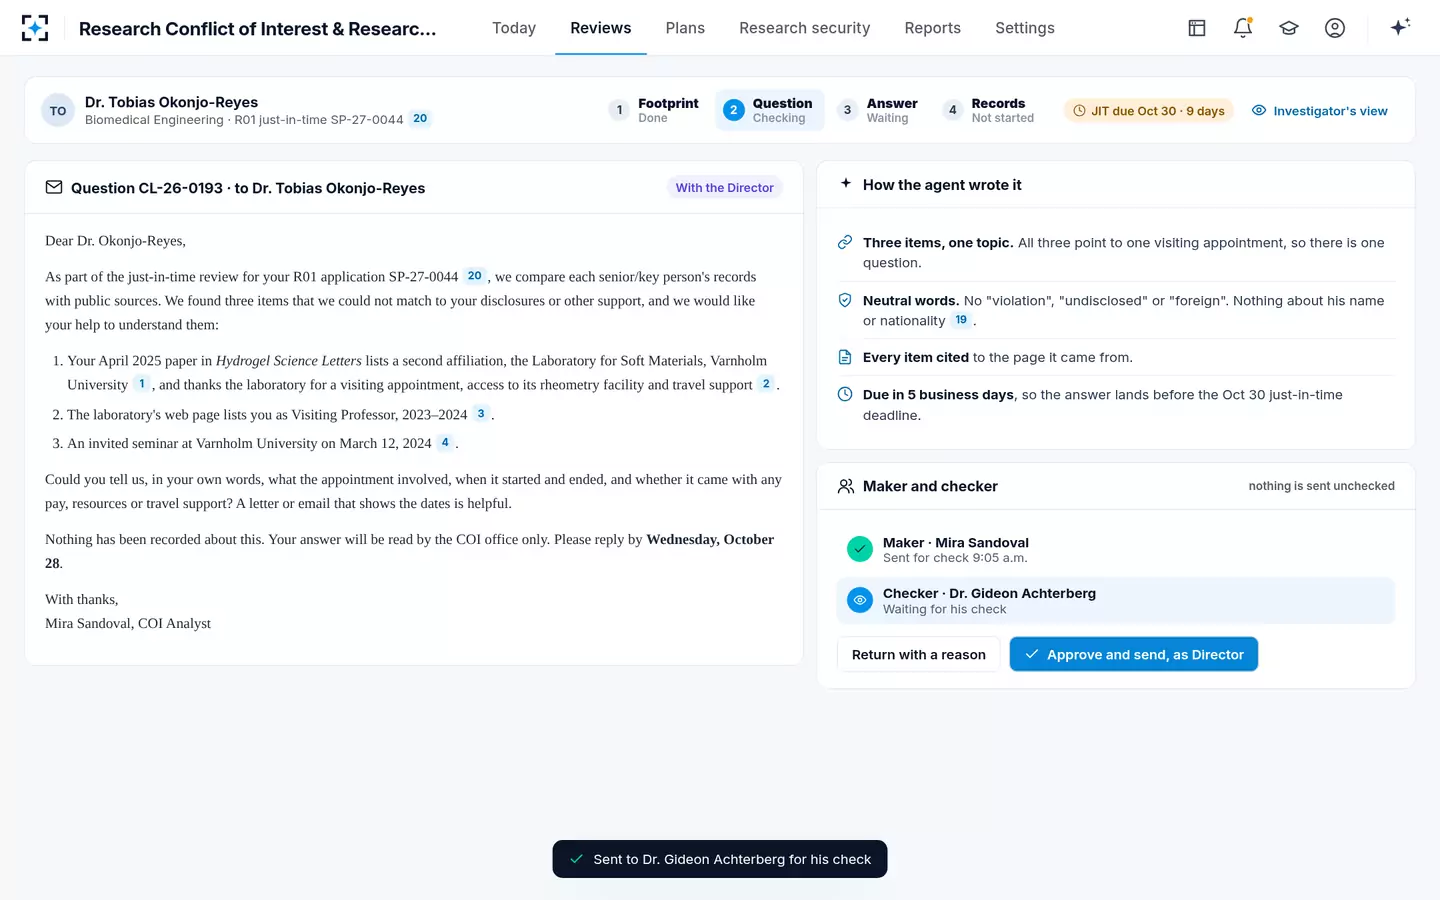Open citation 20 in the investigator header card
1440x900 pixels.
[420, 119]
